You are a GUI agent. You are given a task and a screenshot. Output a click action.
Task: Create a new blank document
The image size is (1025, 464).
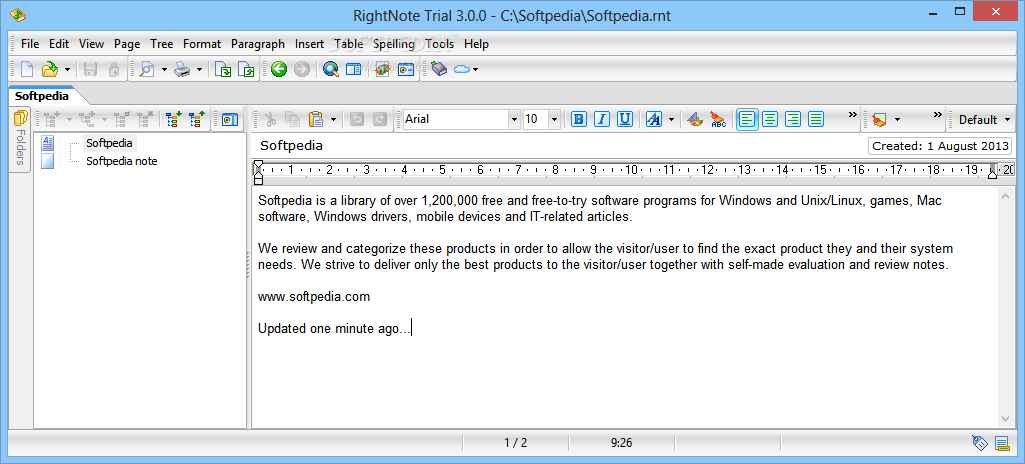click(27, 69)
